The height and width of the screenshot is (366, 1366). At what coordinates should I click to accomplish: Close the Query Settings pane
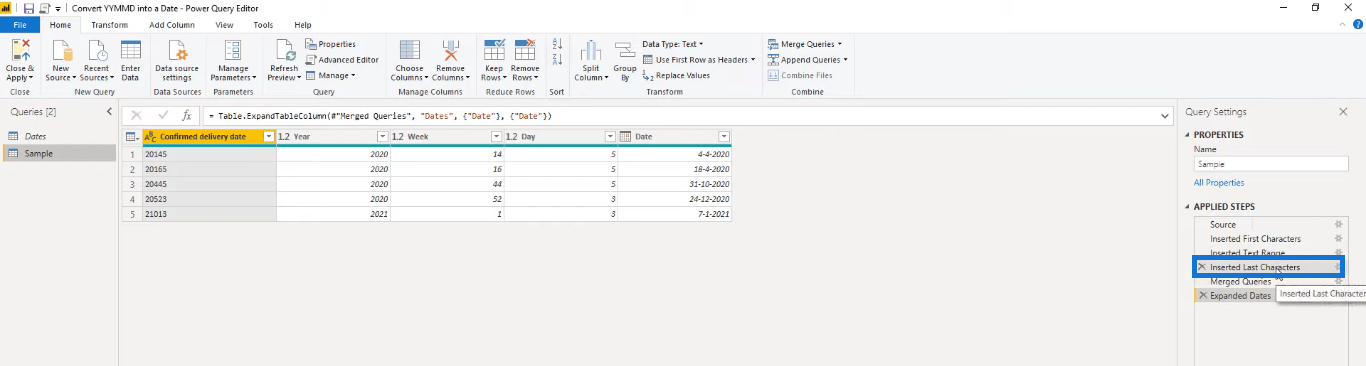pyautogui.click(x=1343, y=112)
